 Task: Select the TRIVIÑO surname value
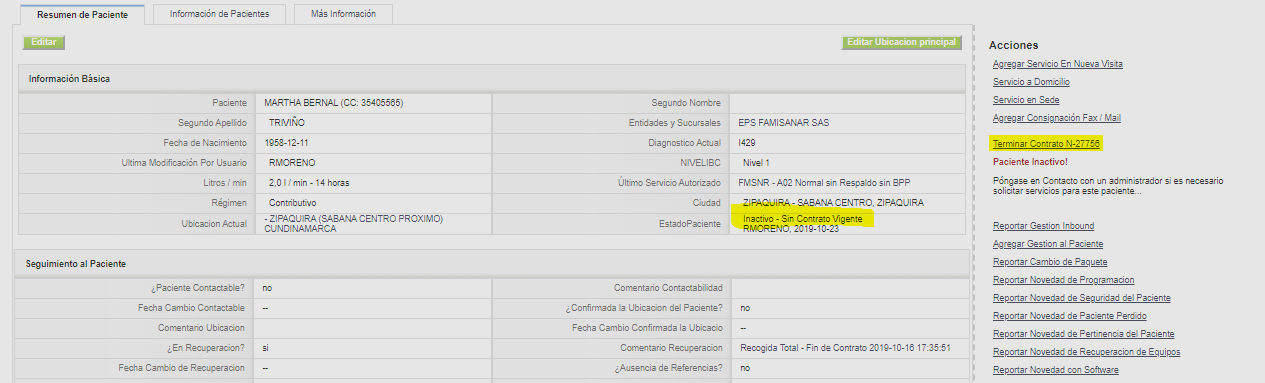(x=286, y=123)
